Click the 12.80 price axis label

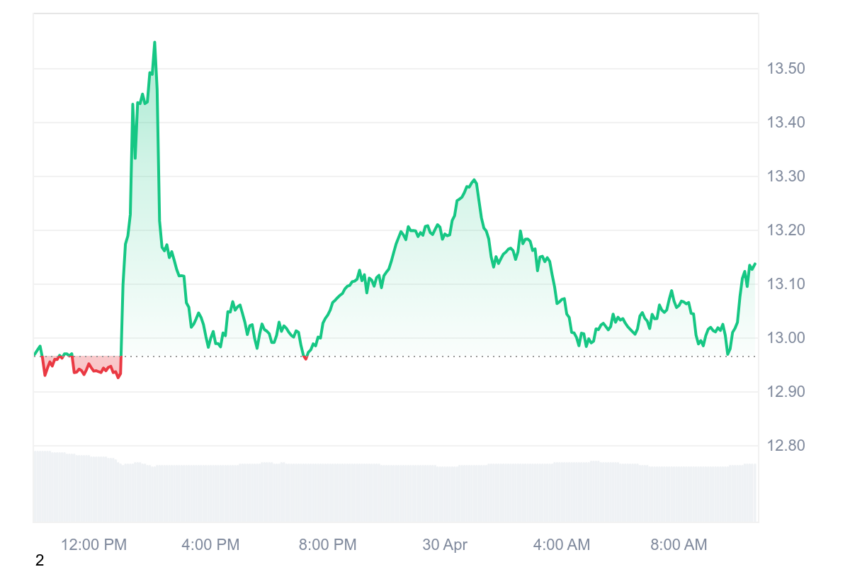point(785,446)
